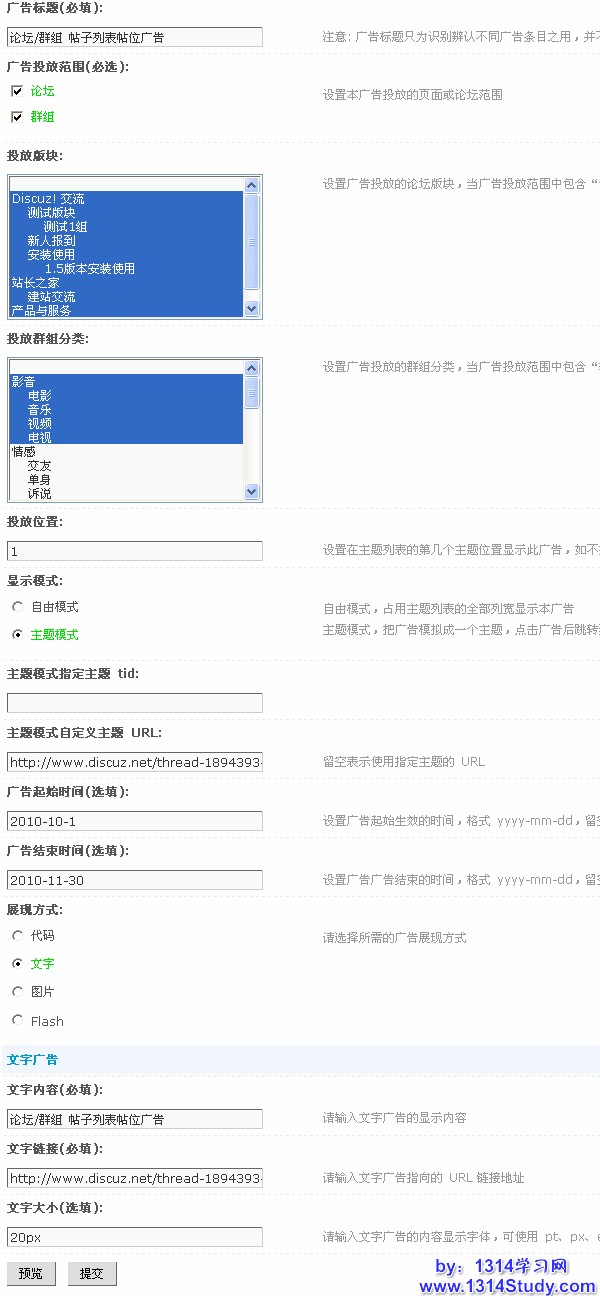Select 新人报到 in the forum list
This screenshot has width=600, height=1296.
(x=51, y=241)
